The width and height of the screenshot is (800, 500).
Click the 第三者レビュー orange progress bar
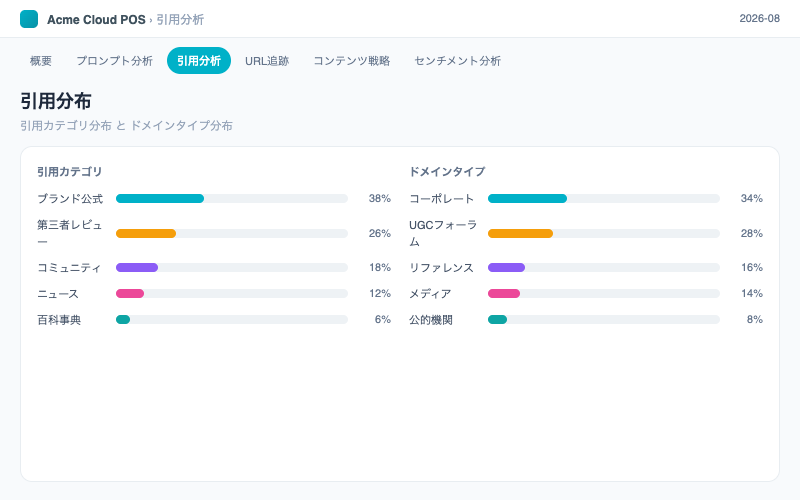click(232, 233)
